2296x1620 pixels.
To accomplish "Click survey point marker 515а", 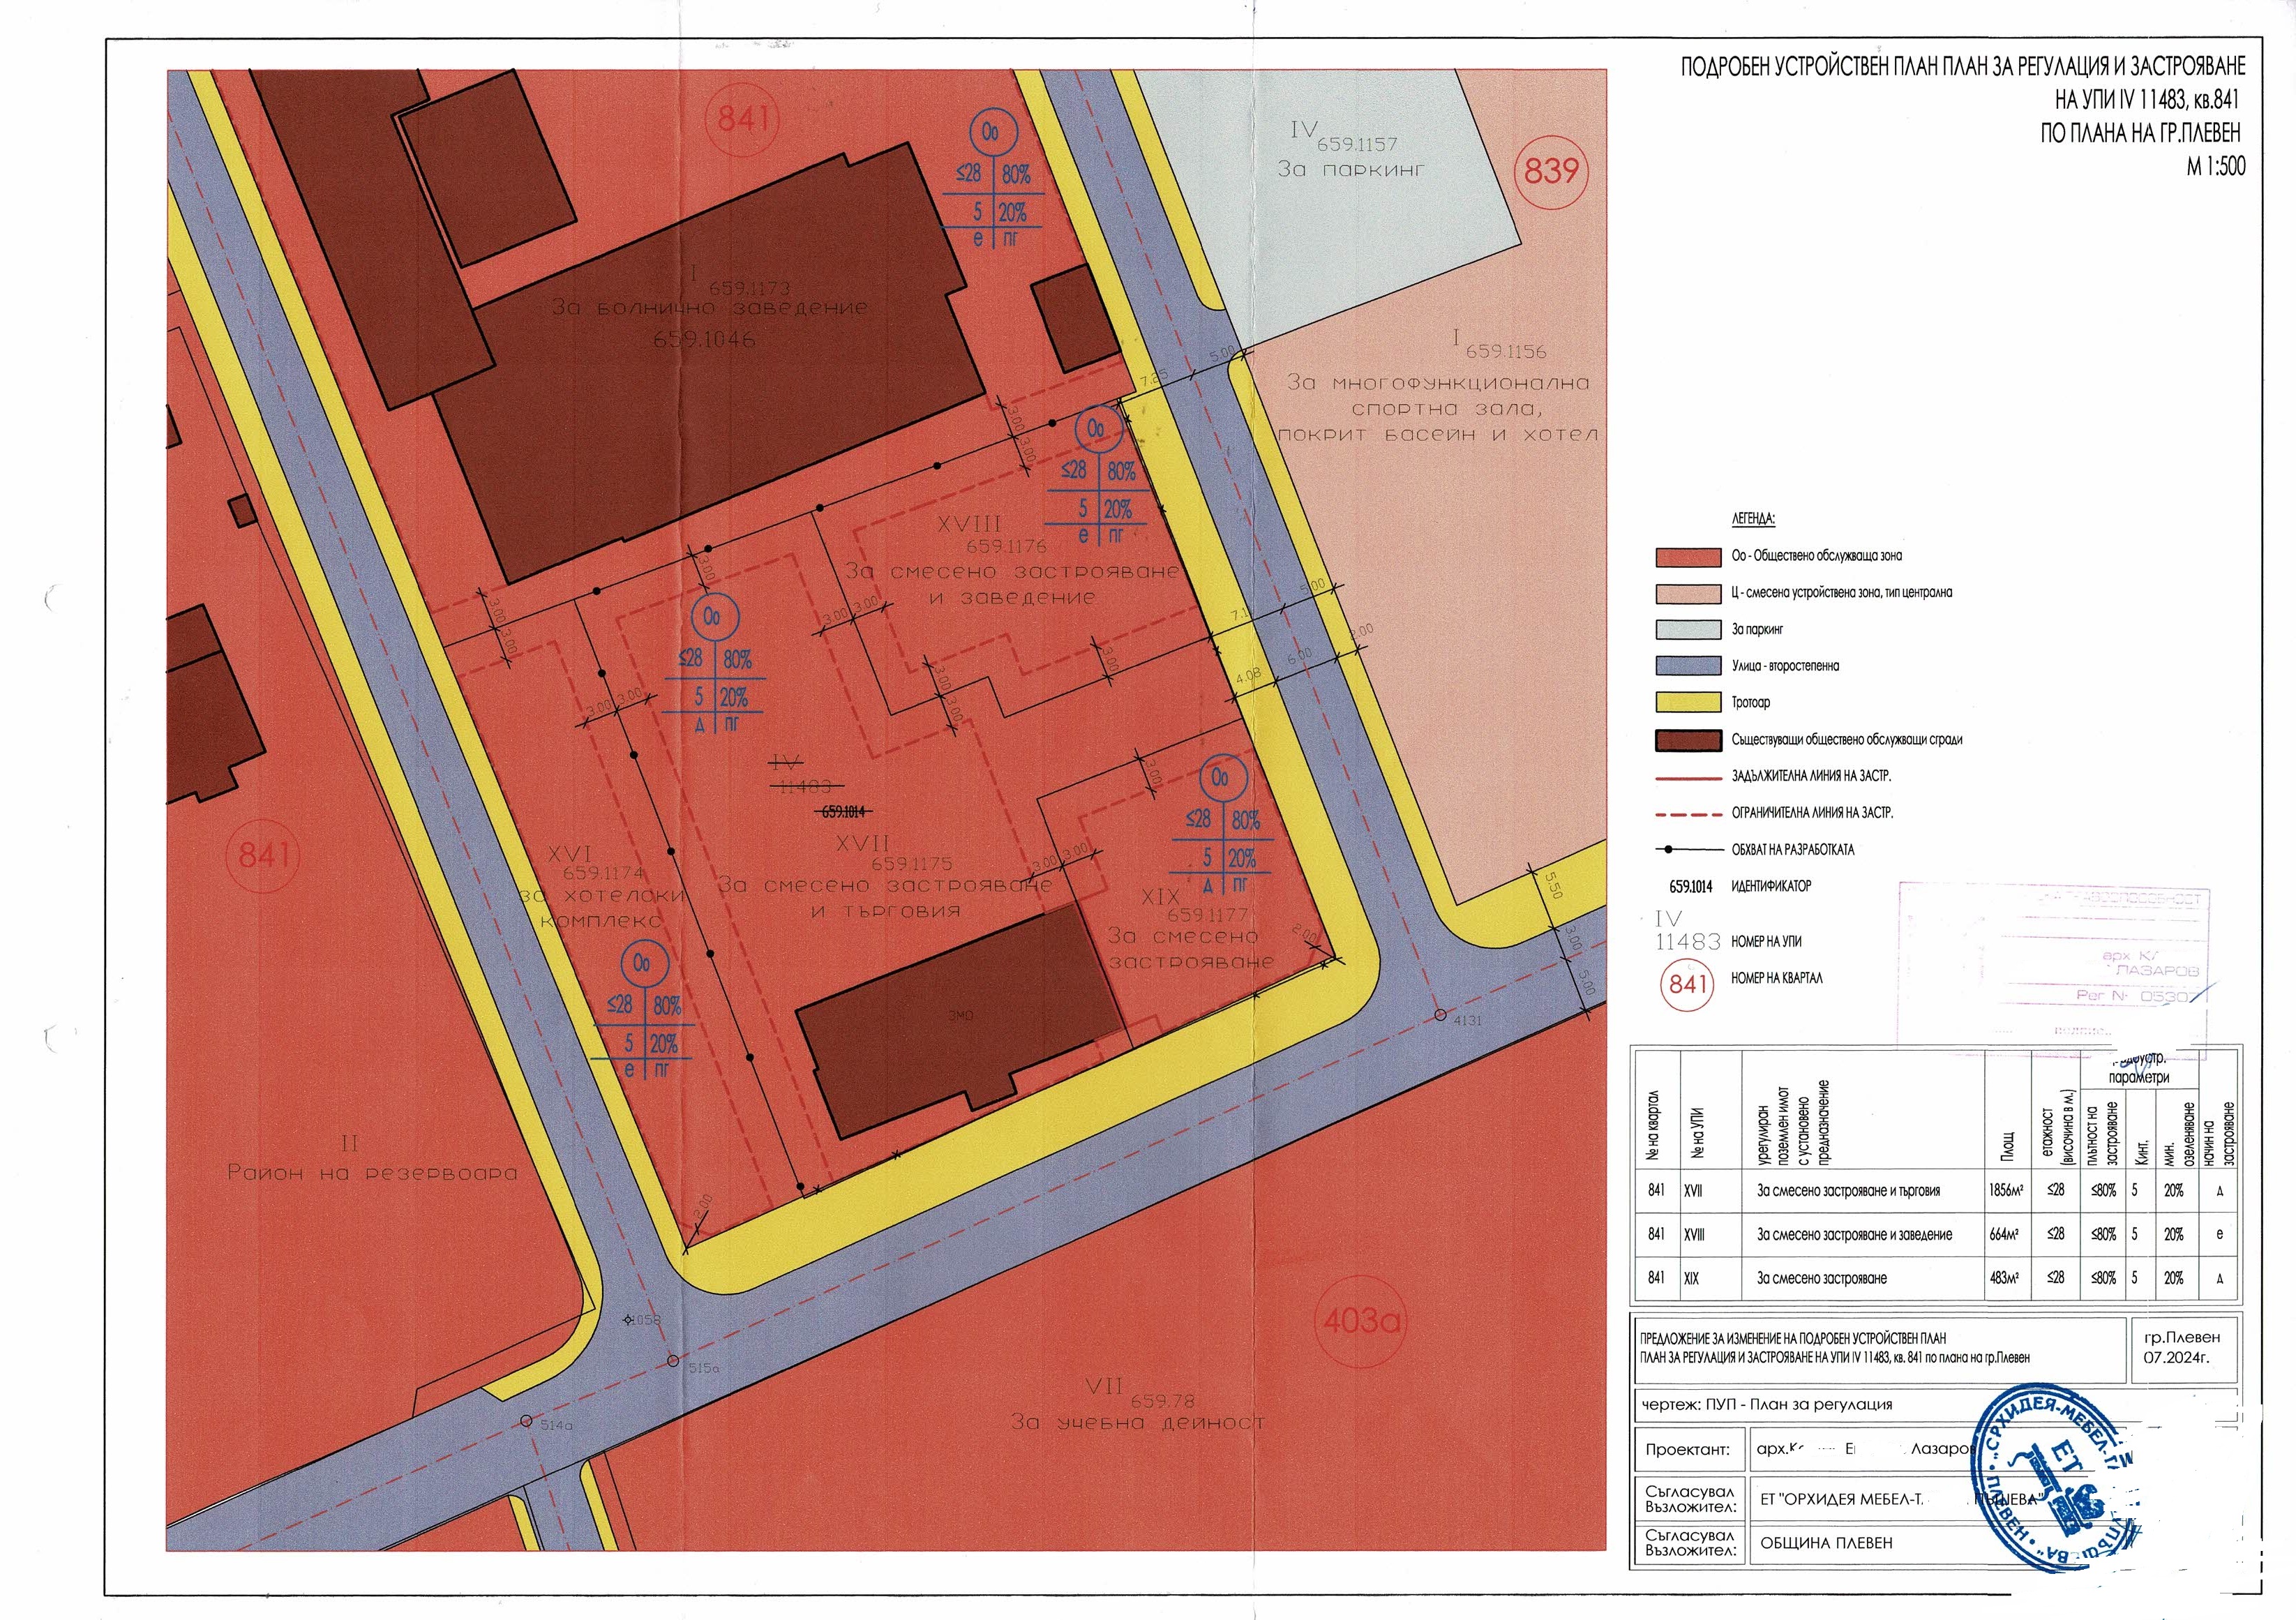I will (x=673, y=1362).
